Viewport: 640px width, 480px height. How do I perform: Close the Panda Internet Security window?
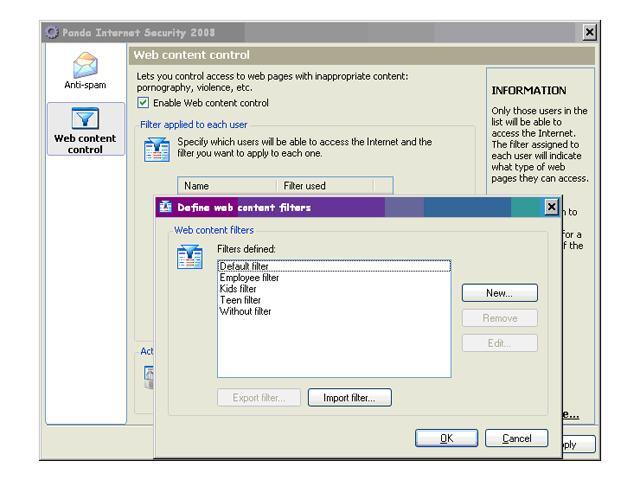coord(589,32)
